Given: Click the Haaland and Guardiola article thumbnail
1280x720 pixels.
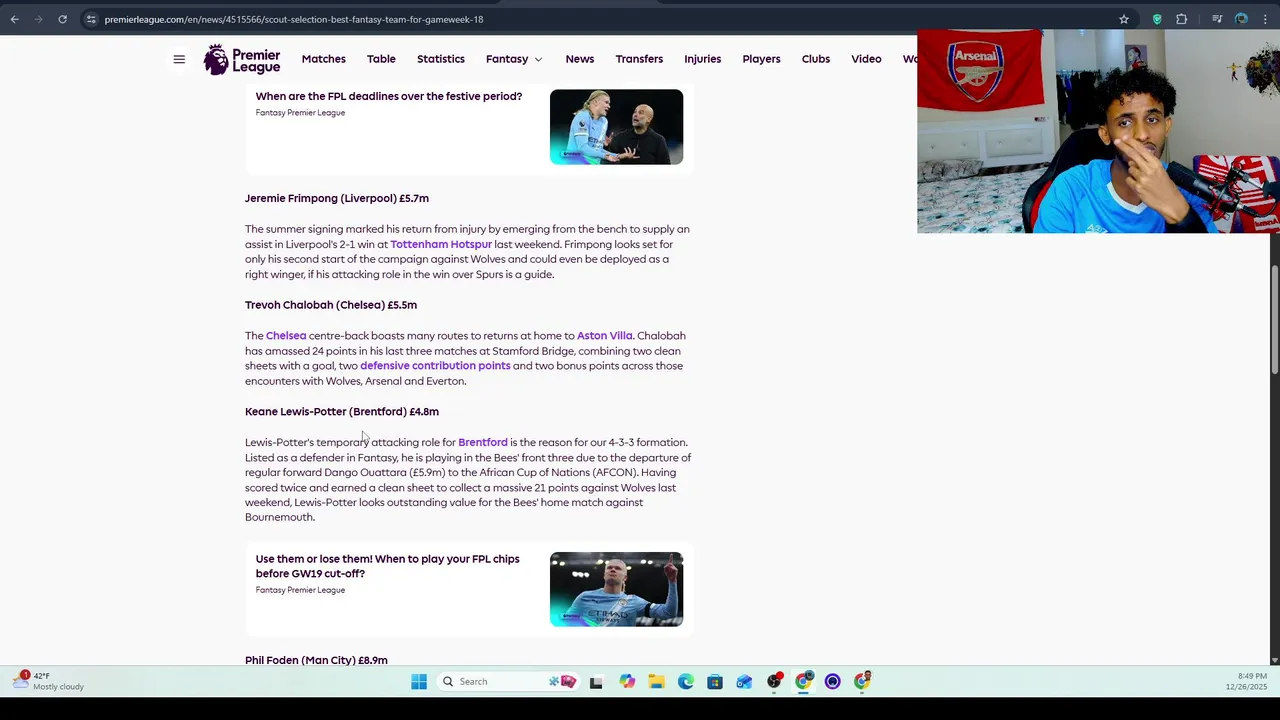Looking at the screenshot, I should 616,127.
